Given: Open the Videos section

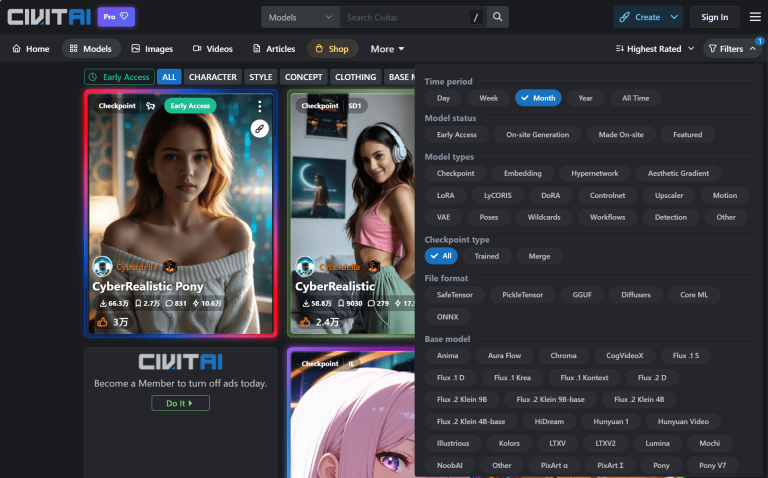Looking at the screenshot, I should point(213,48).
